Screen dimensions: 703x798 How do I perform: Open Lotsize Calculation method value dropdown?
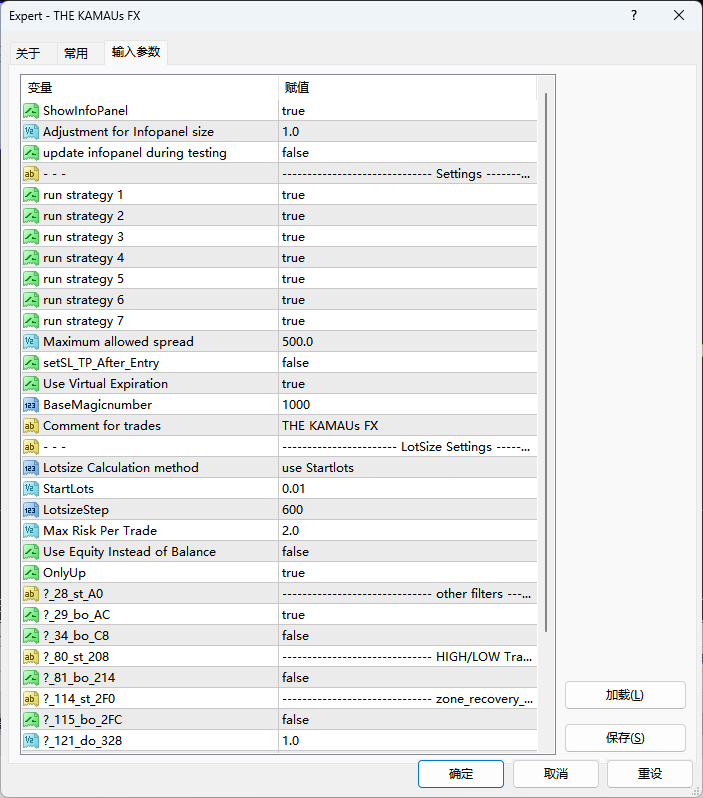(x=407, y=468)
